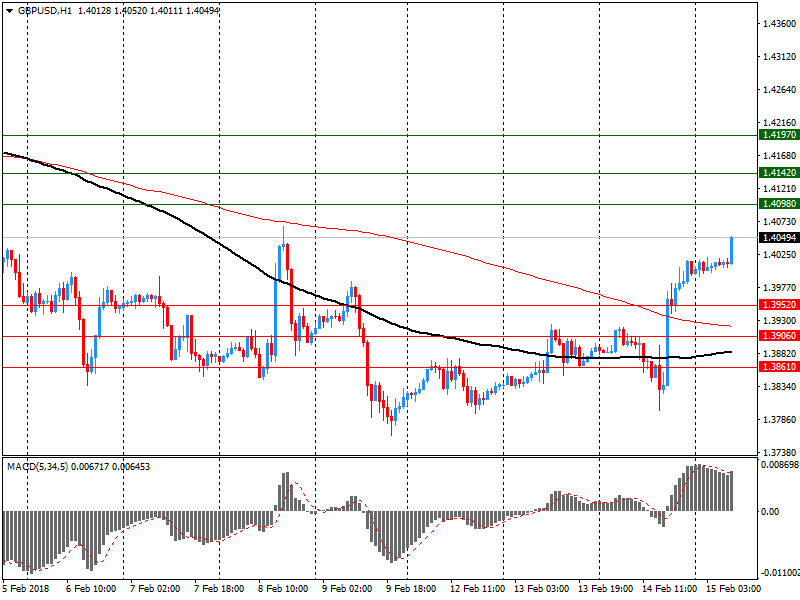
Task: Click the 1.37380 price scale value
Action: 779,453
